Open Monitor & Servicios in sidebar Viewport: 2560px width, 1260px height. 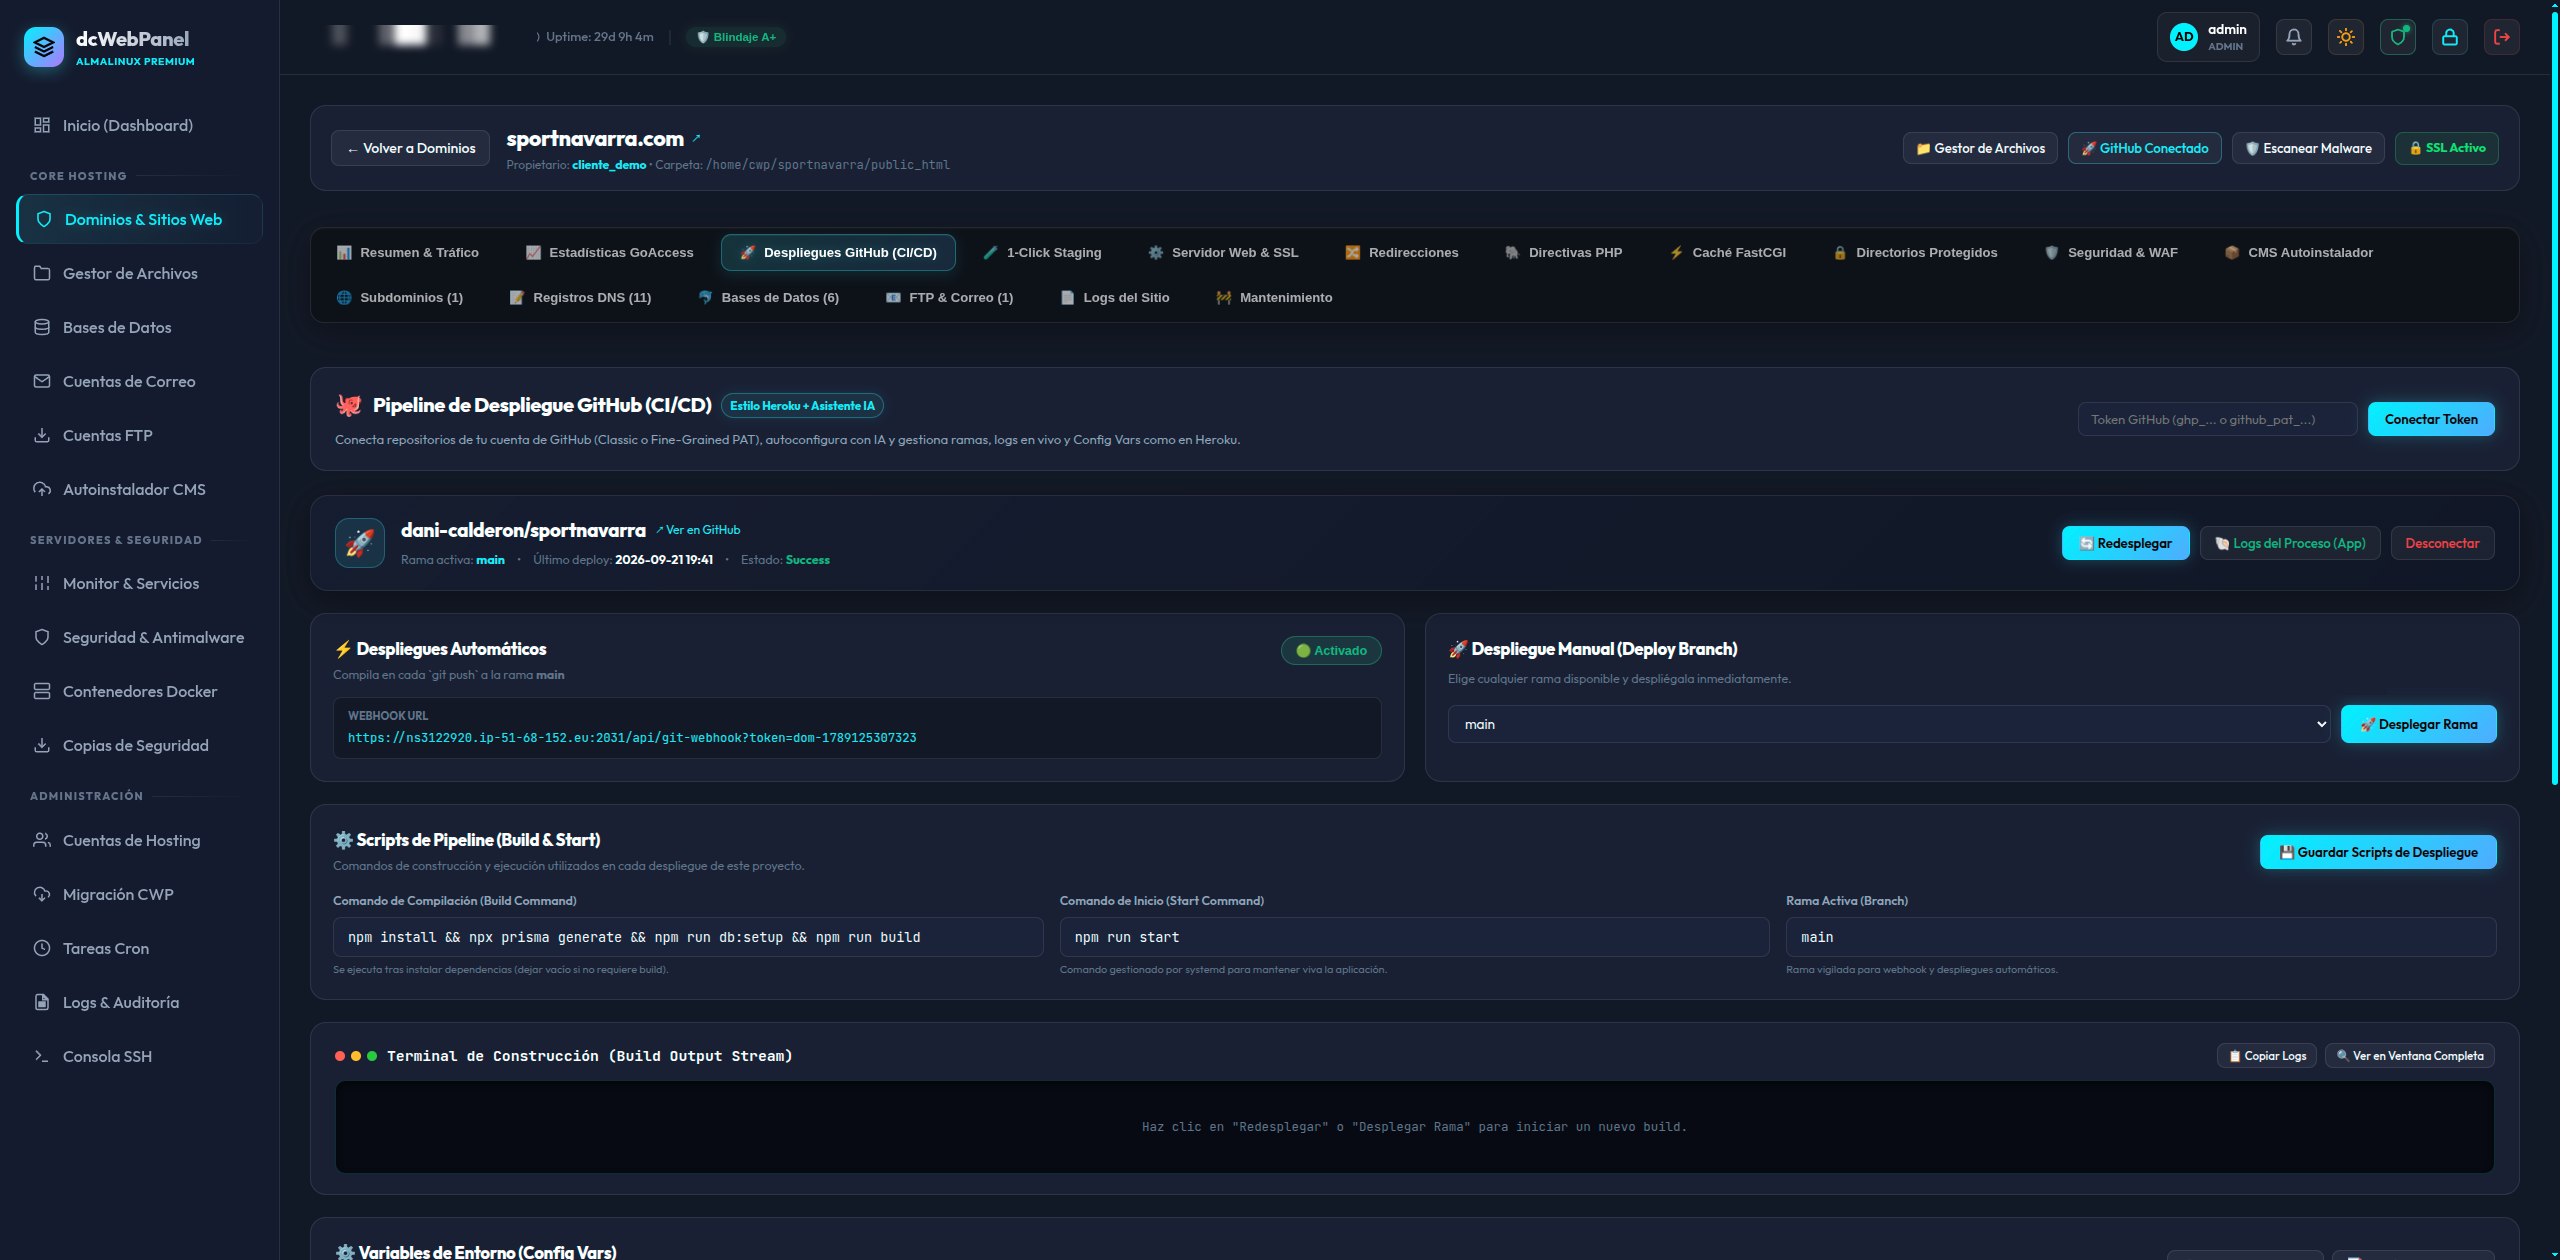click(x=139, y=583)
